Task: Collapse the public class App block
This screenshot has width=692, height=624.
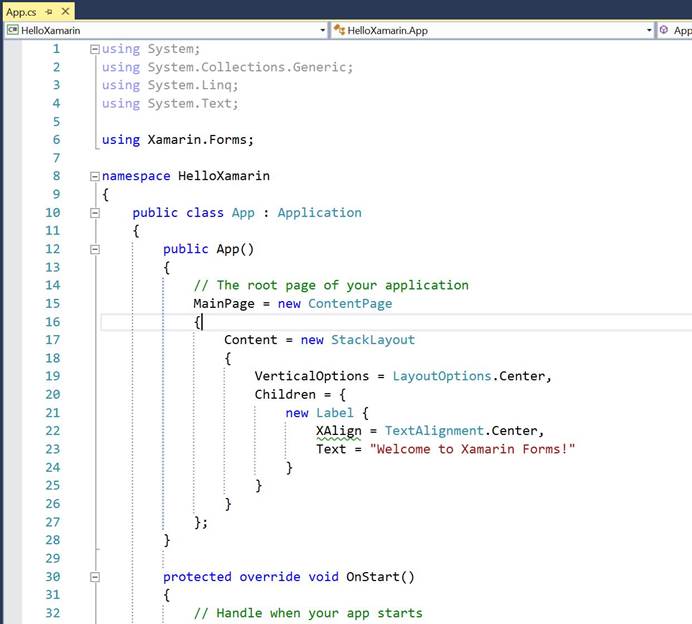Action: [x=94, y=213]
